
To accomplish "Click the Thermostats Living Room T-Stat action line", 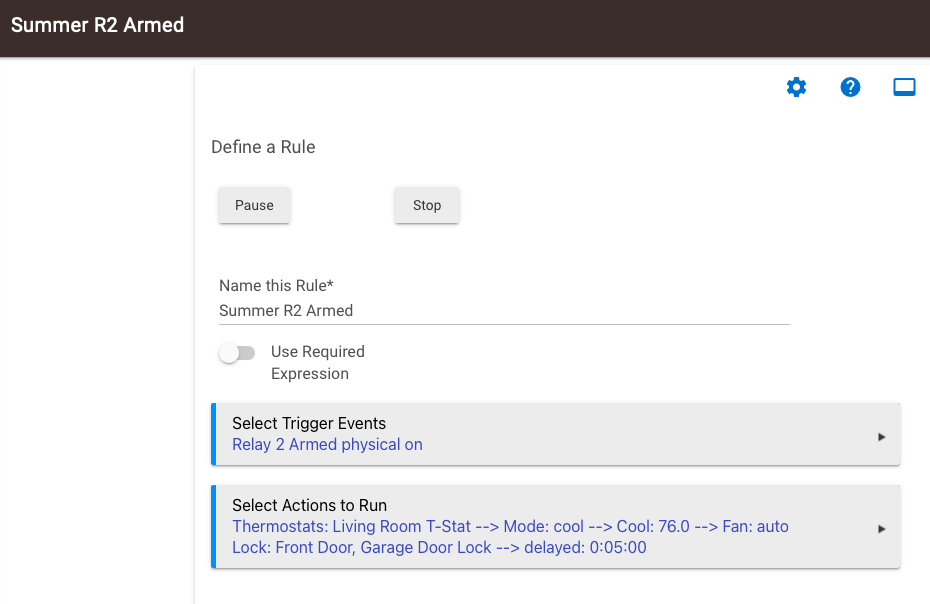I will click(510, 526).
